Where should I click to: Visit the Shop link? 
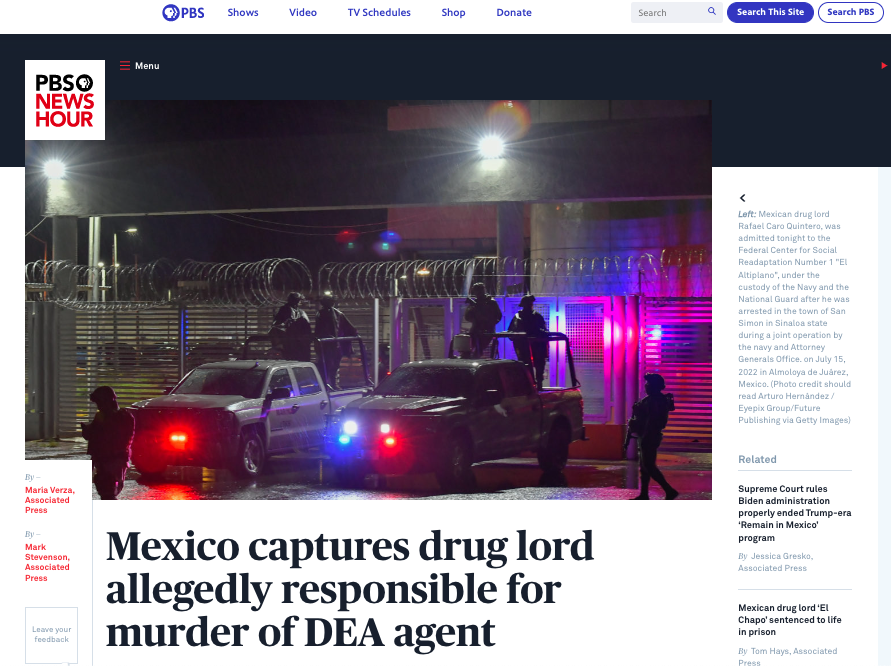pos(453,13)
